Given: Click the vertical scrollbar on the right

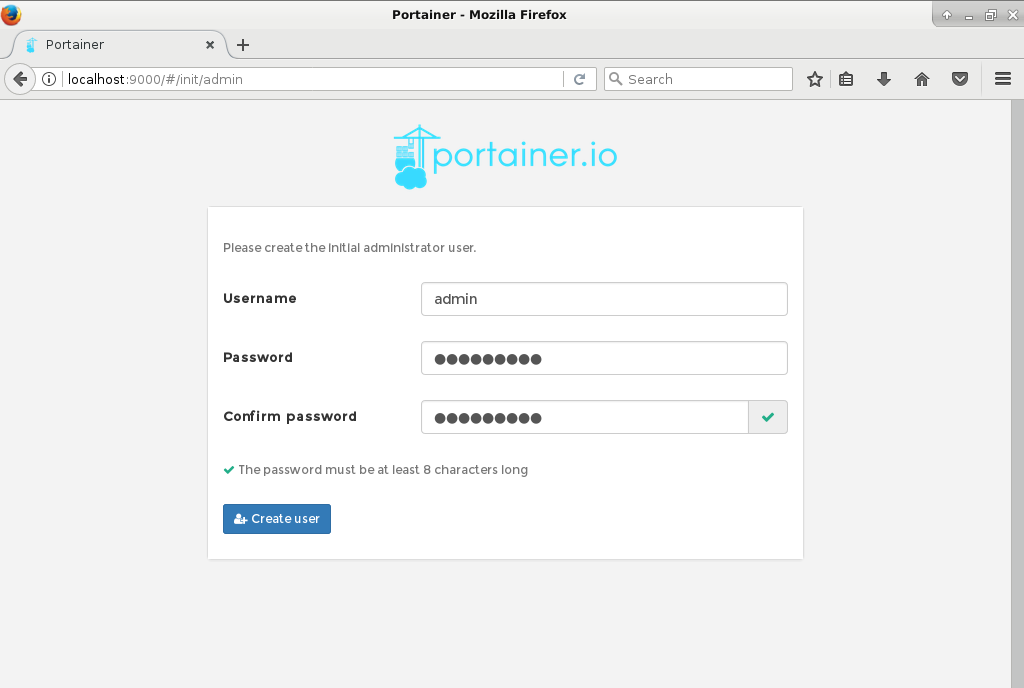Looking at the screenshot, I should [1017, 394].
